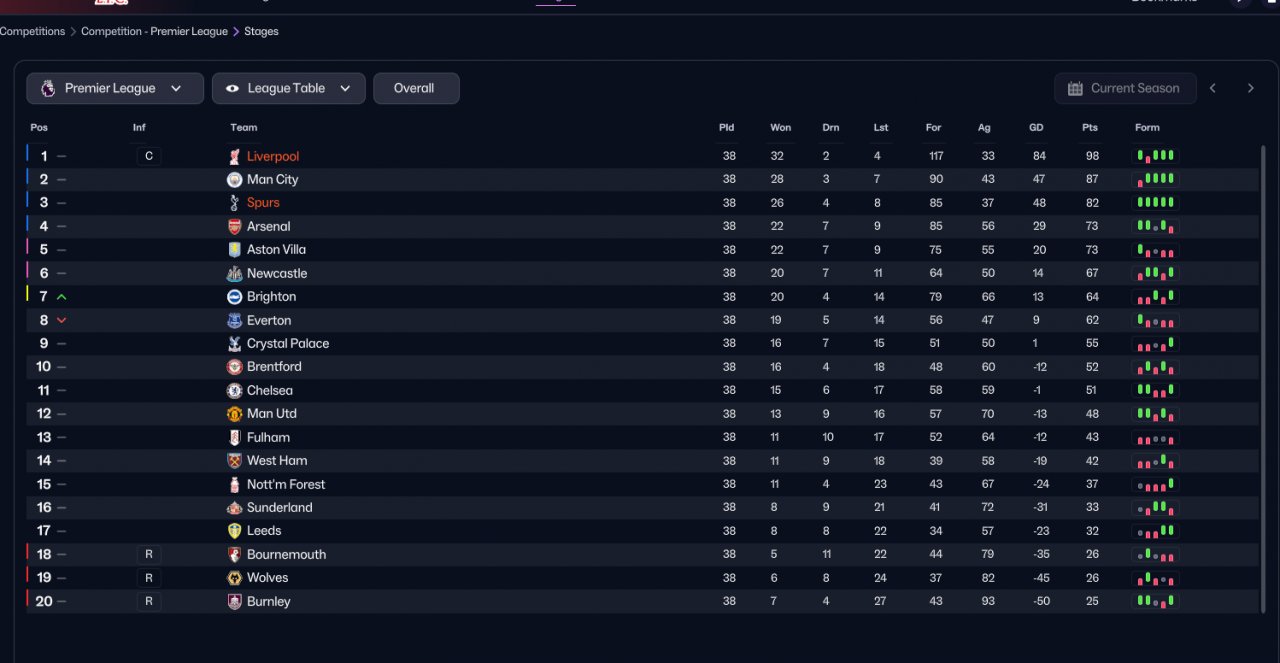Click Burnley's -50 goal difference value
Screen dimensions: 1280x663
pos(1039,601)
